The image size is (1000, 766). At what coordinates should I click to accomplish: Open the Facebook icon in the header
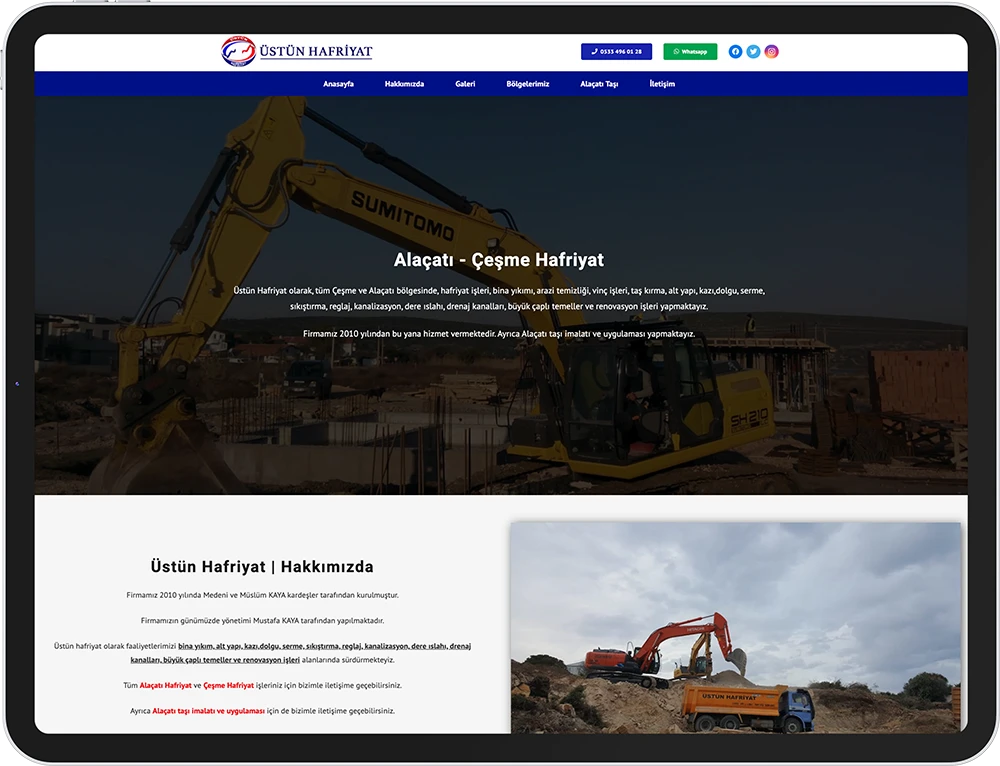(x=735, y=51)
